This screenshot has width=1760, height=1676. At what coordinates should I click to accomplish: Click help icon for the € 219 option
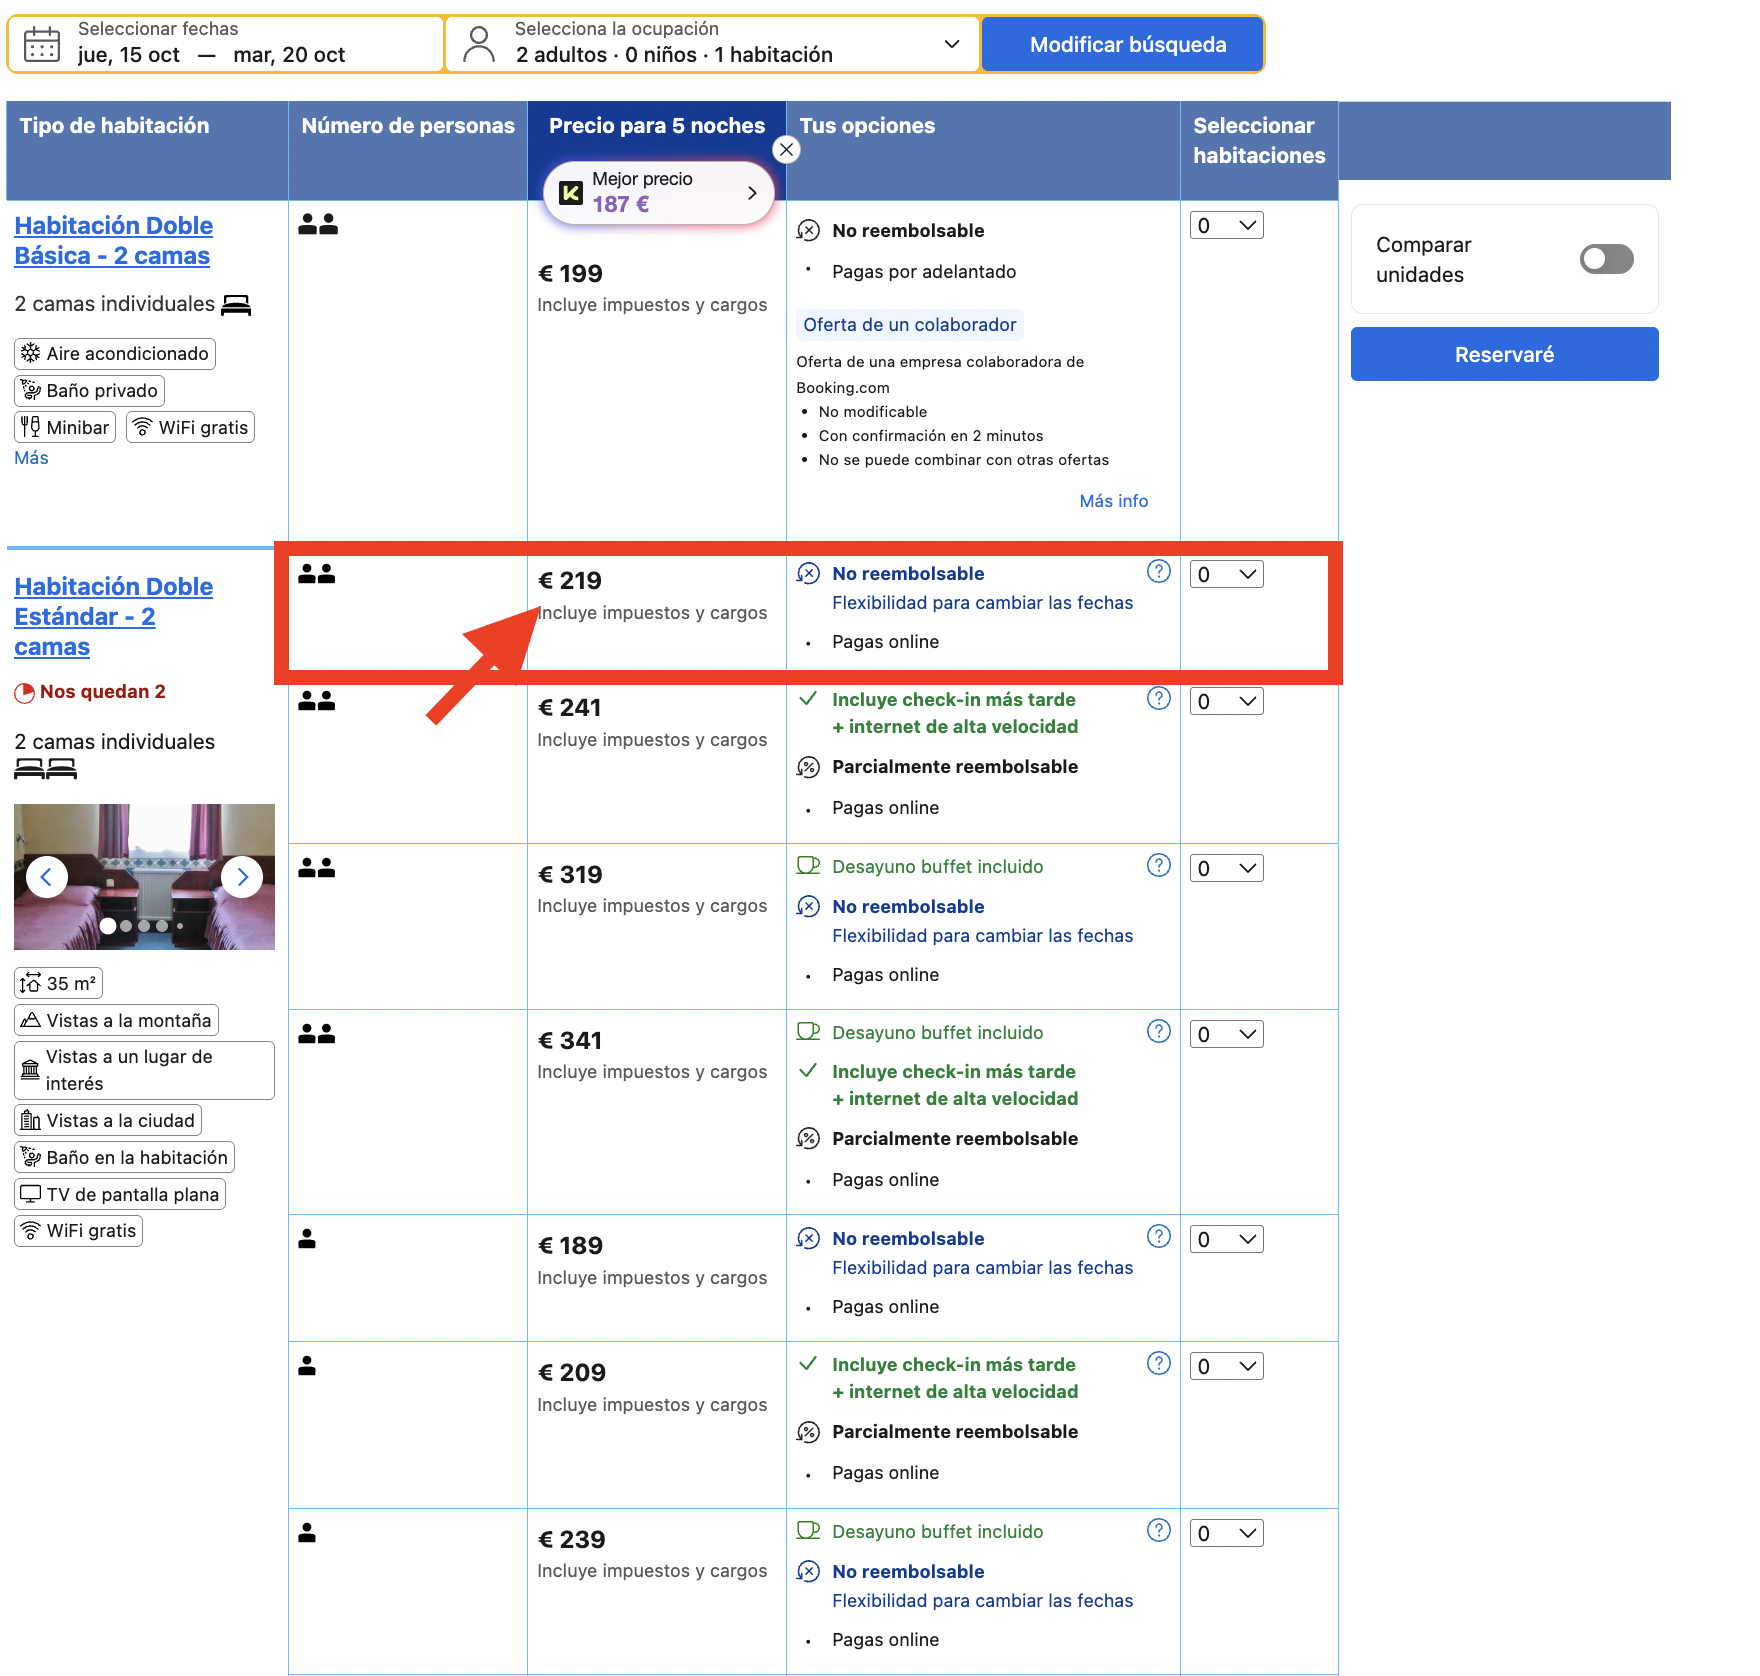pos(1158,571)
